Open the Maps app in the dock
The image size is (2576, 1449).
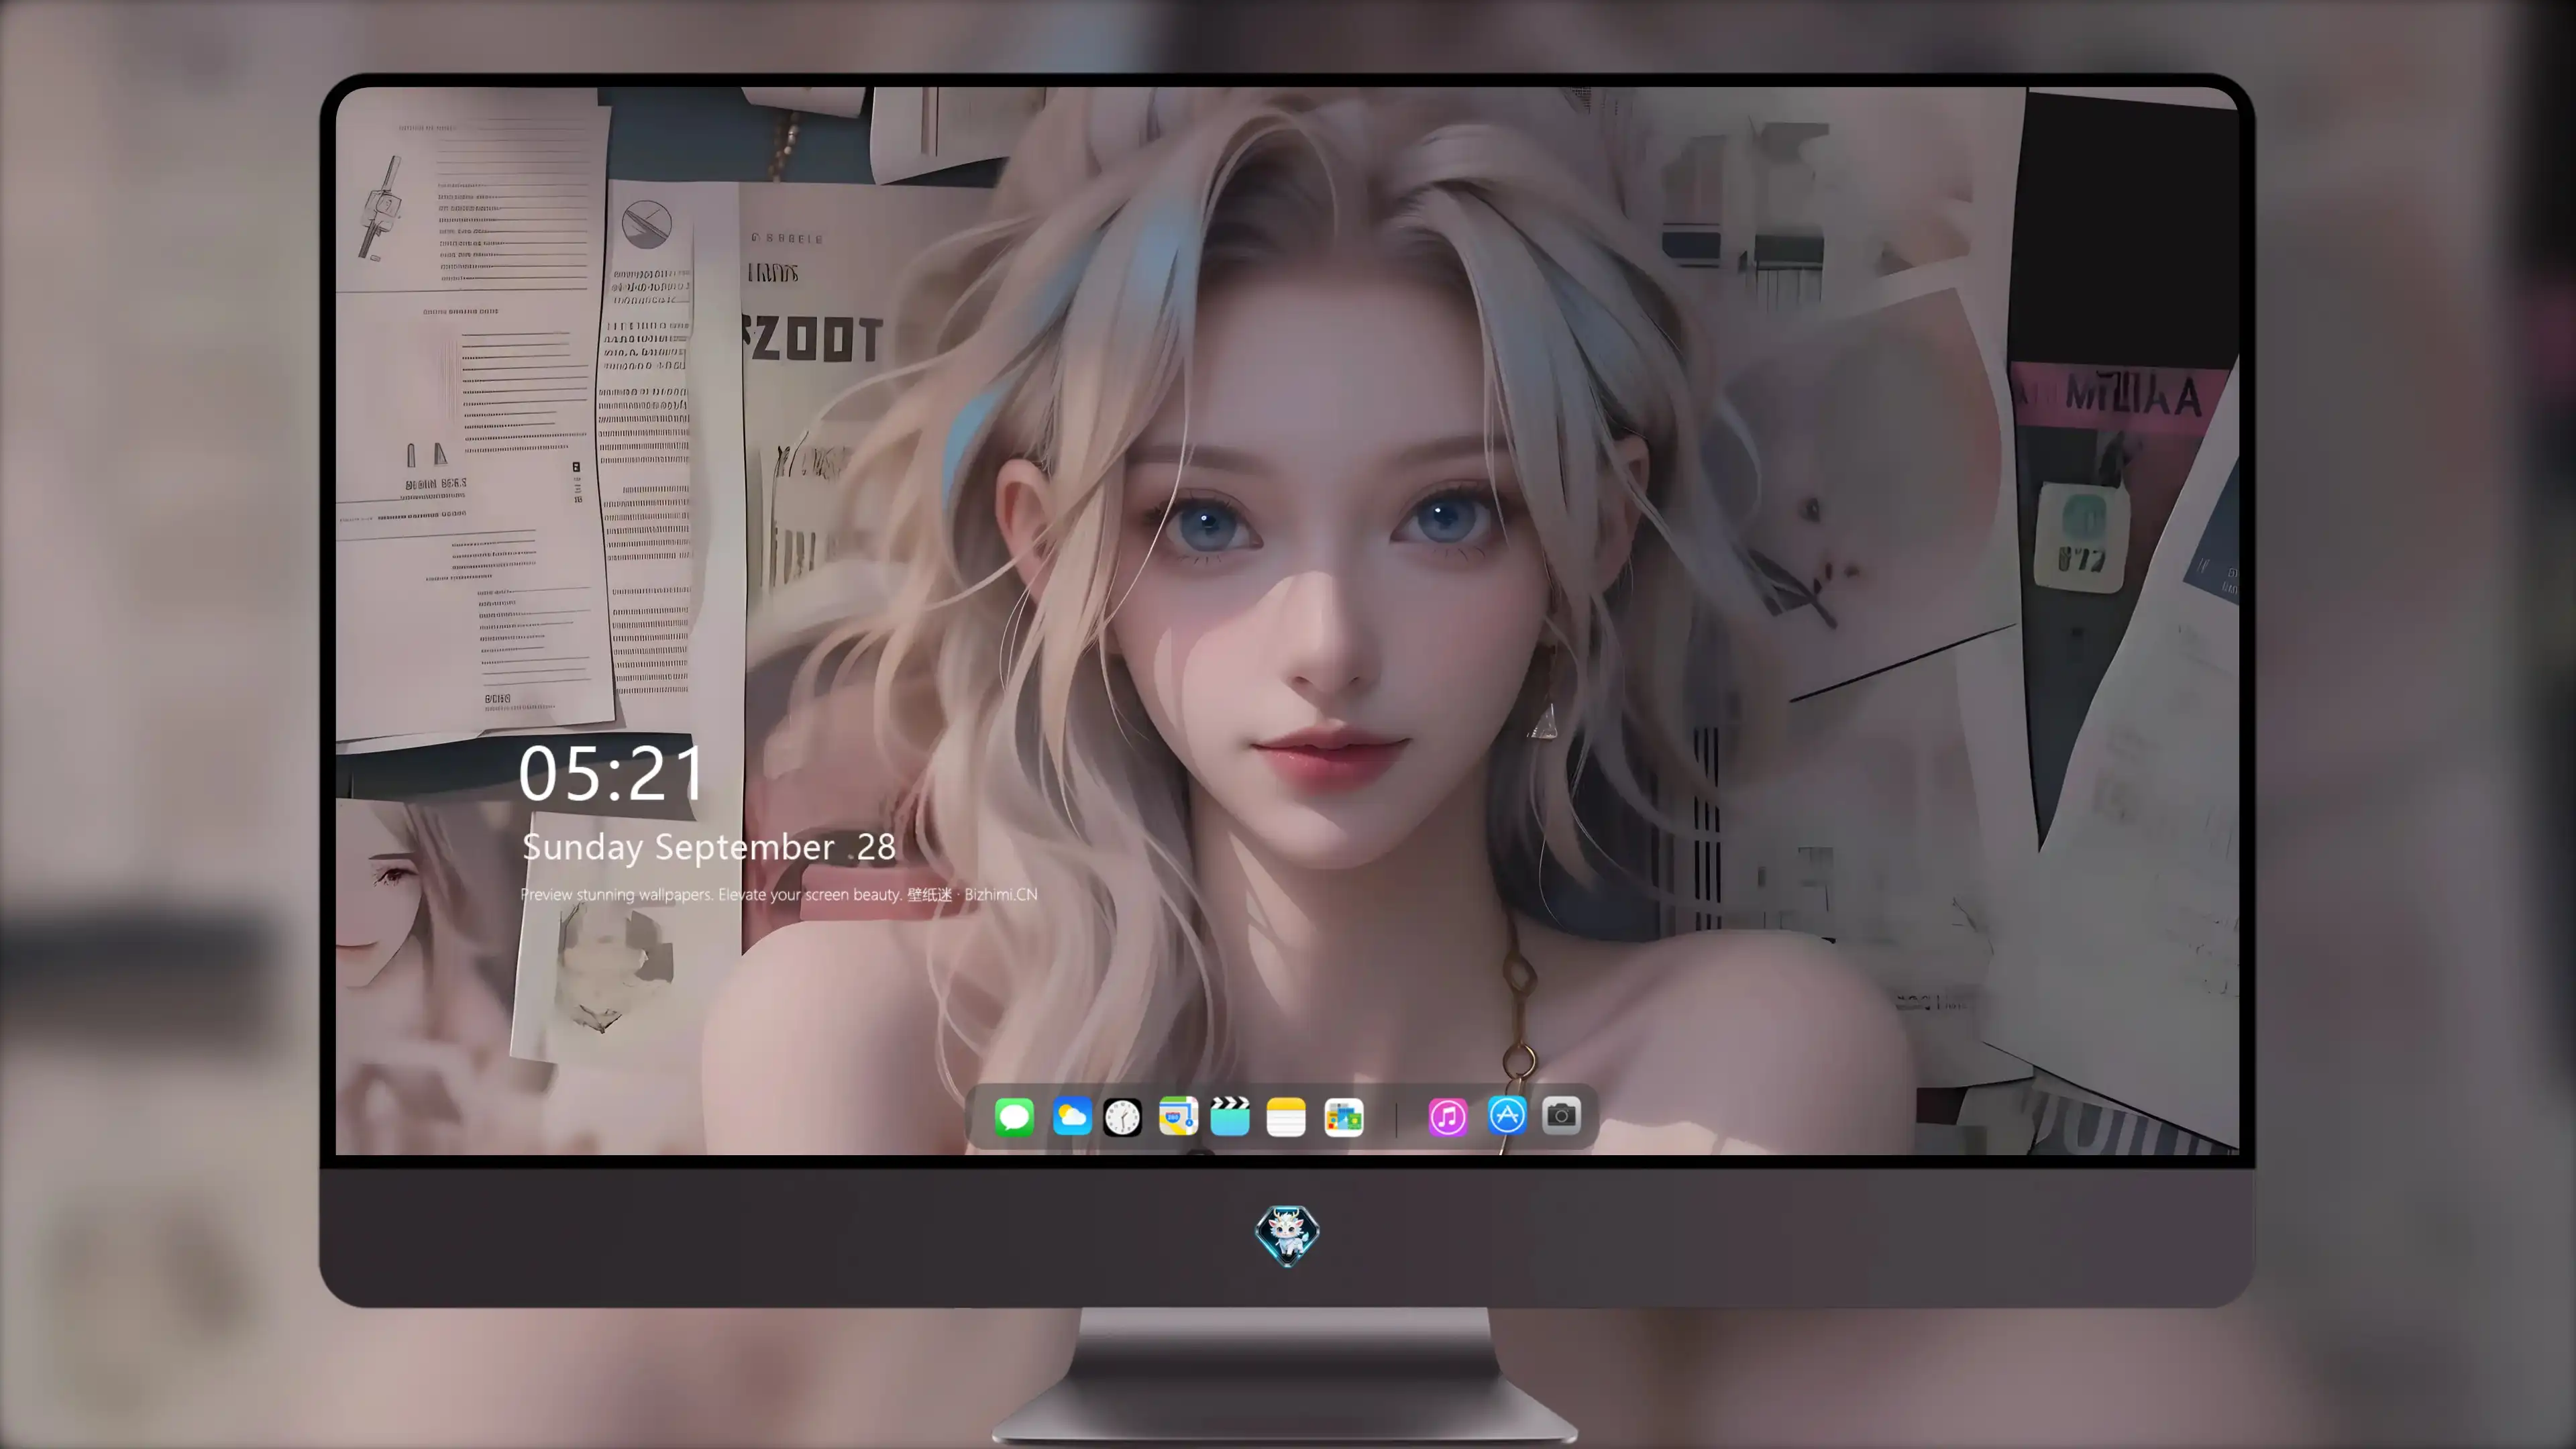(1178, 1117)
